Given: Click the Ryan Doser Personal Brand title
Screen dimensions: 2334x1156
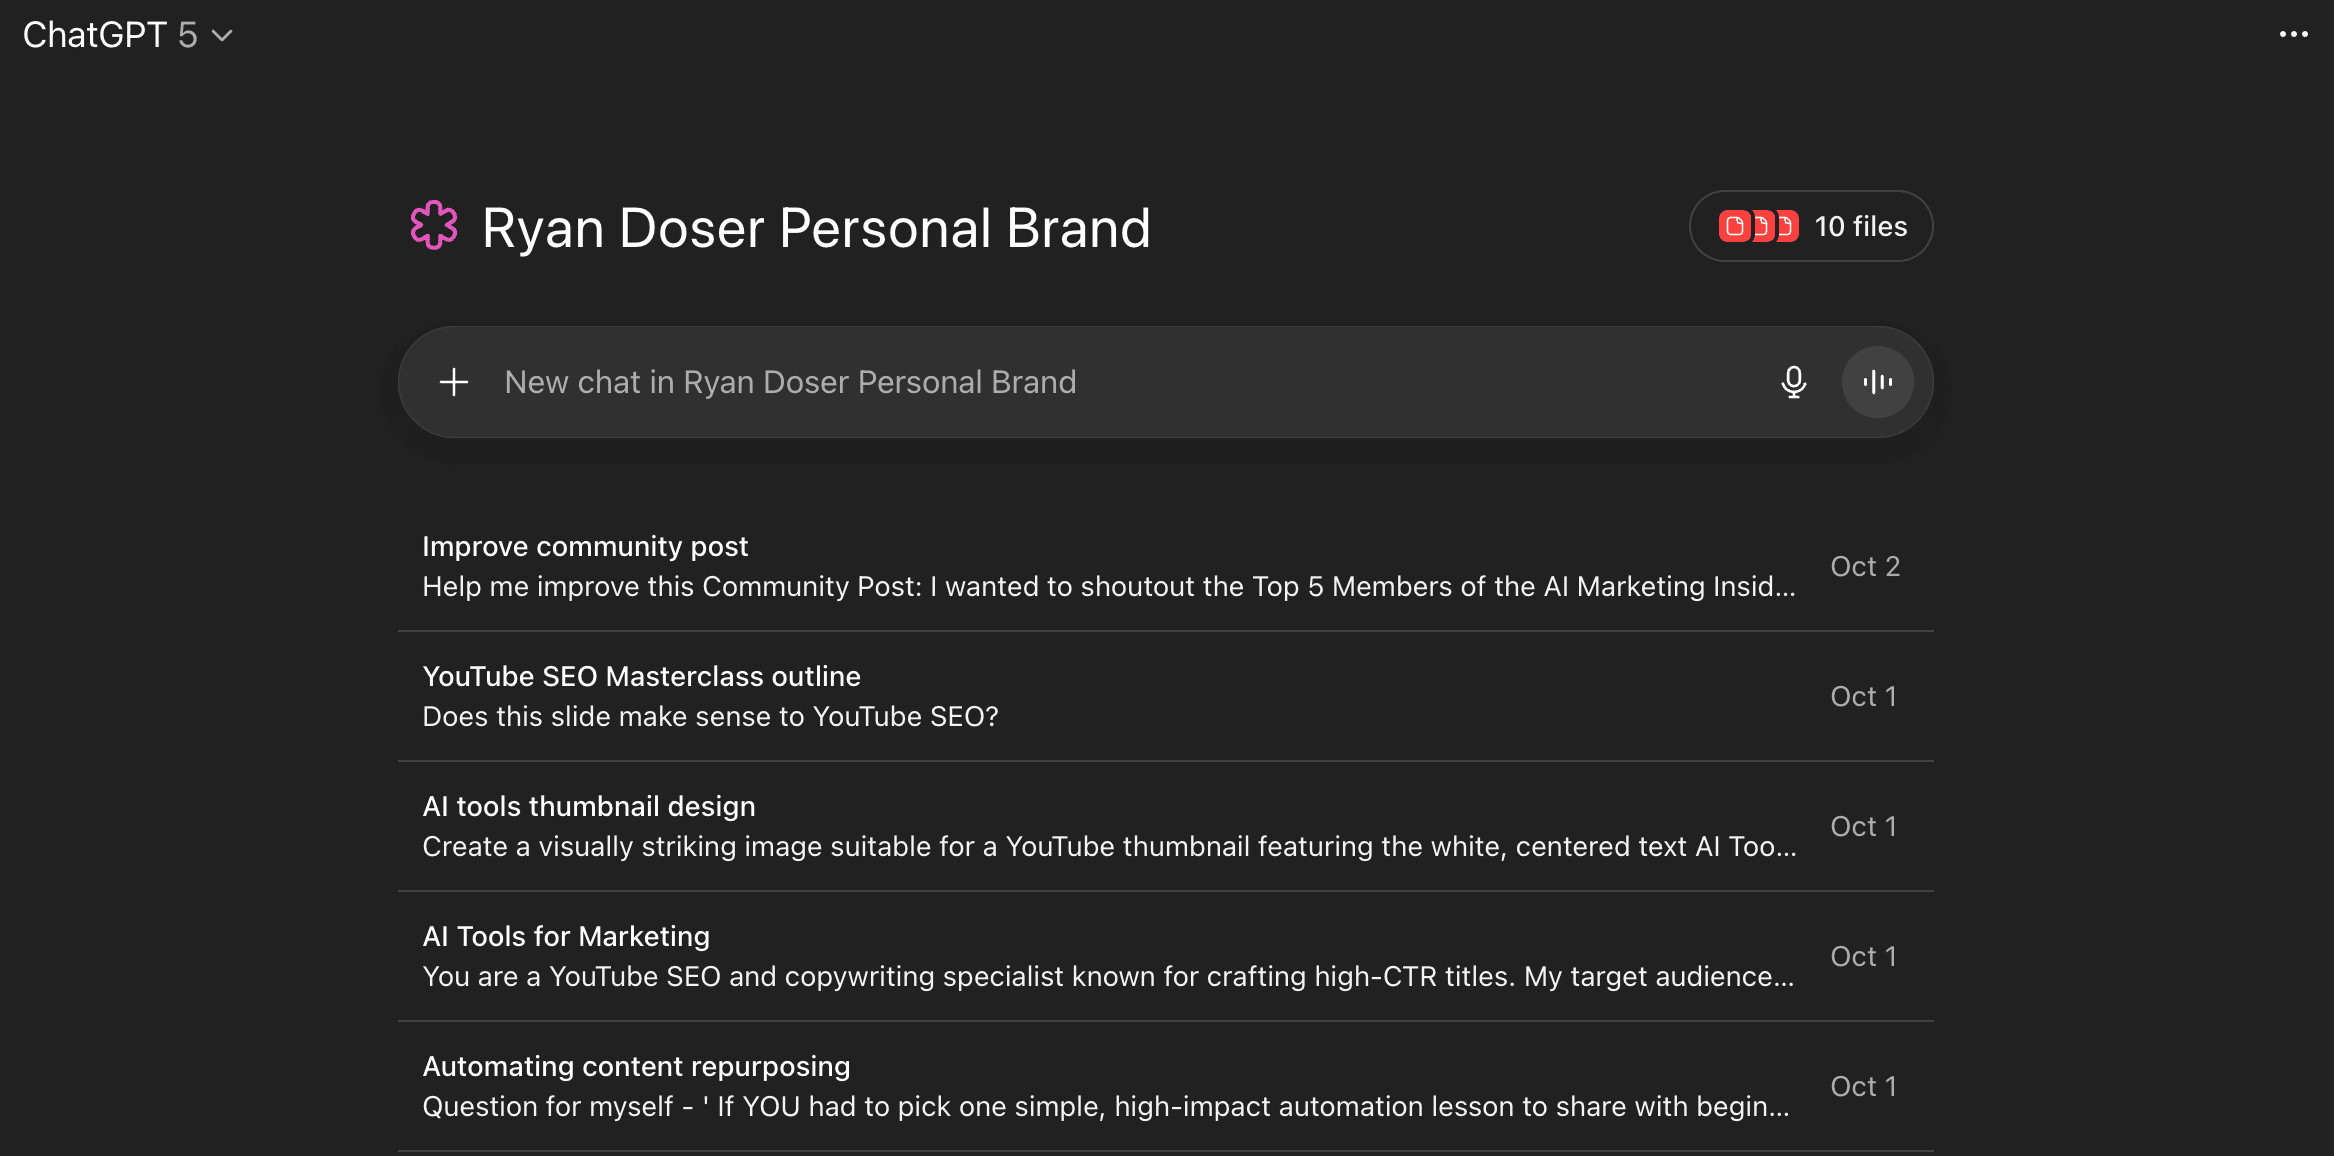Looking at the screenshot, I should (x=816, y=228).
